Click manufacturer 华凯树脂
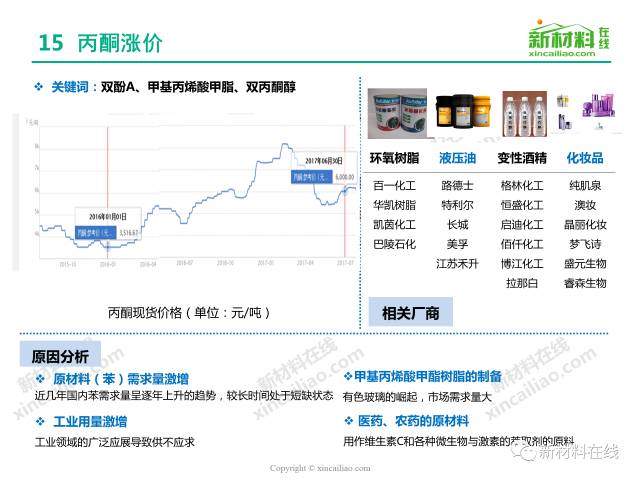Screen dimensions: 640x480 (x=394, y=205)
